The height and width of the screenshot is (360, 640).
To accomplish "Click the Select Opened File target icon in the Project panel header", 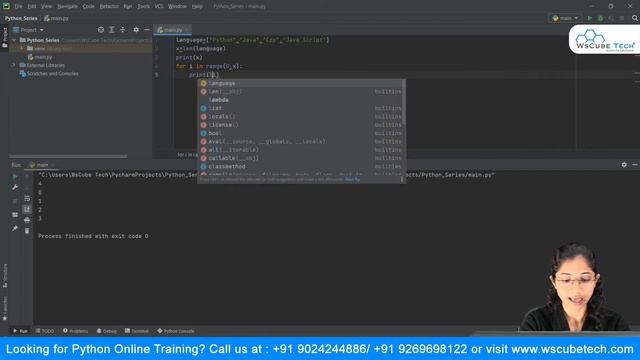I will pos(101,30).
